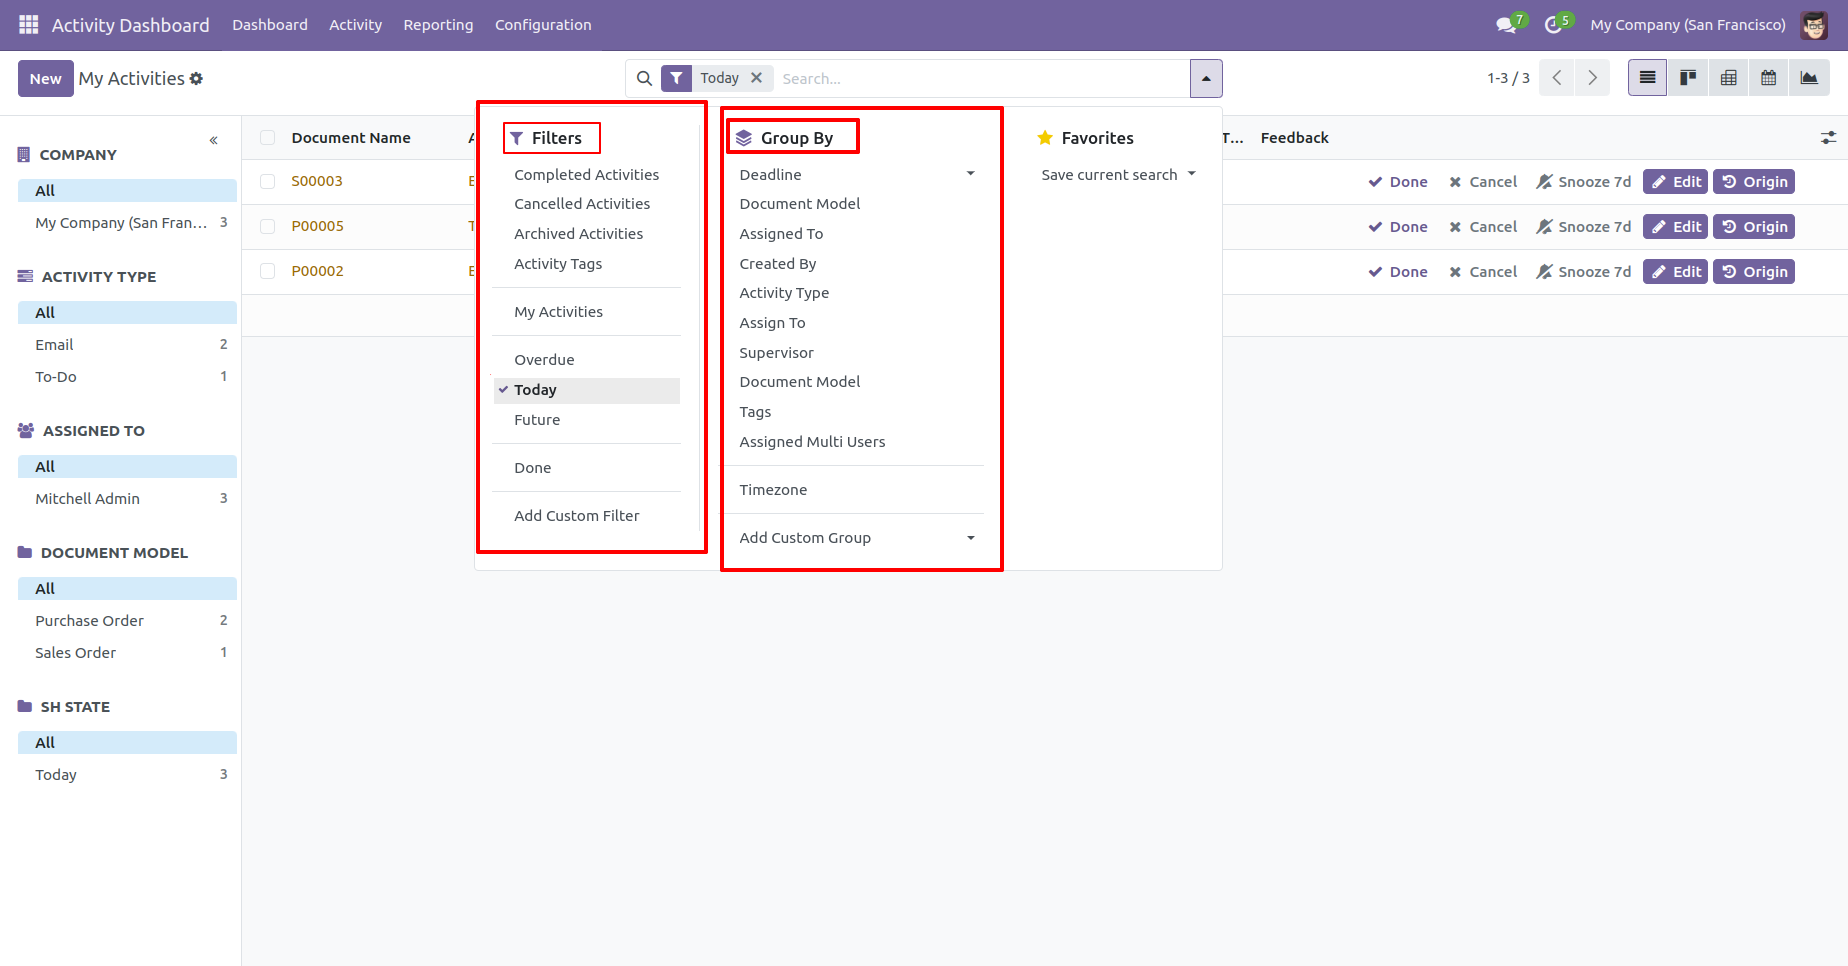This screenshot has width=1848, height=966.
Task: Open the Configuration menu
Action: (x=543, y=25)
